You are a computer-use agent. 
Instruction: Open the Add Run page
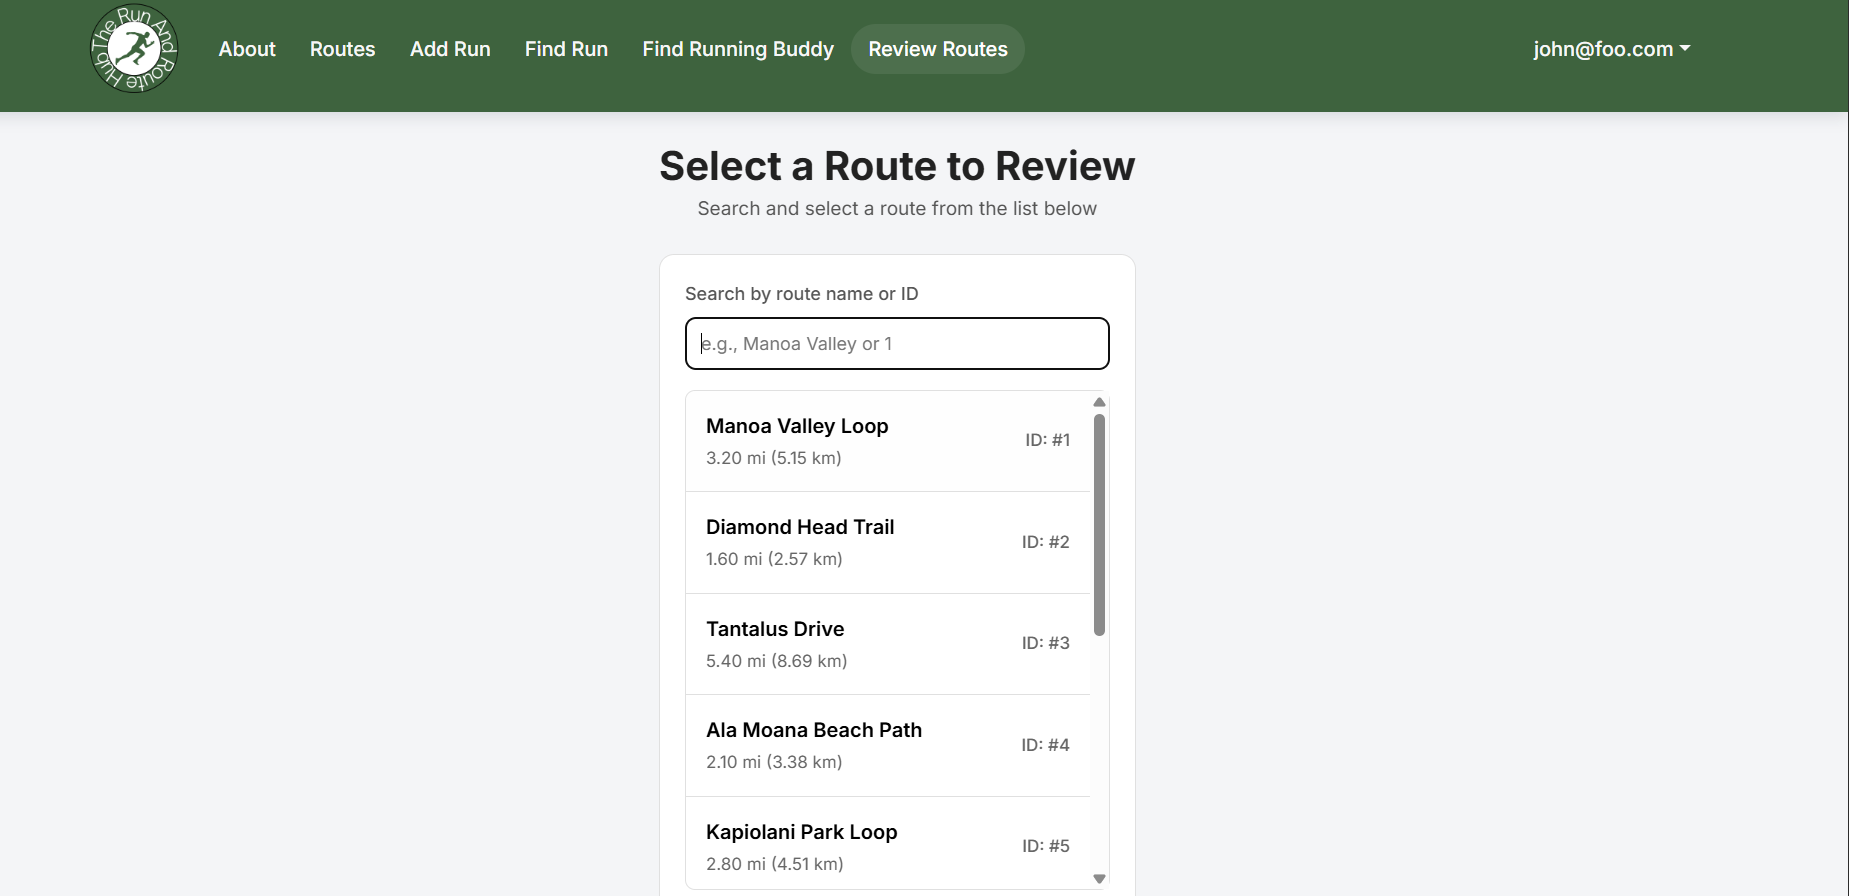[x=450, y=49]
